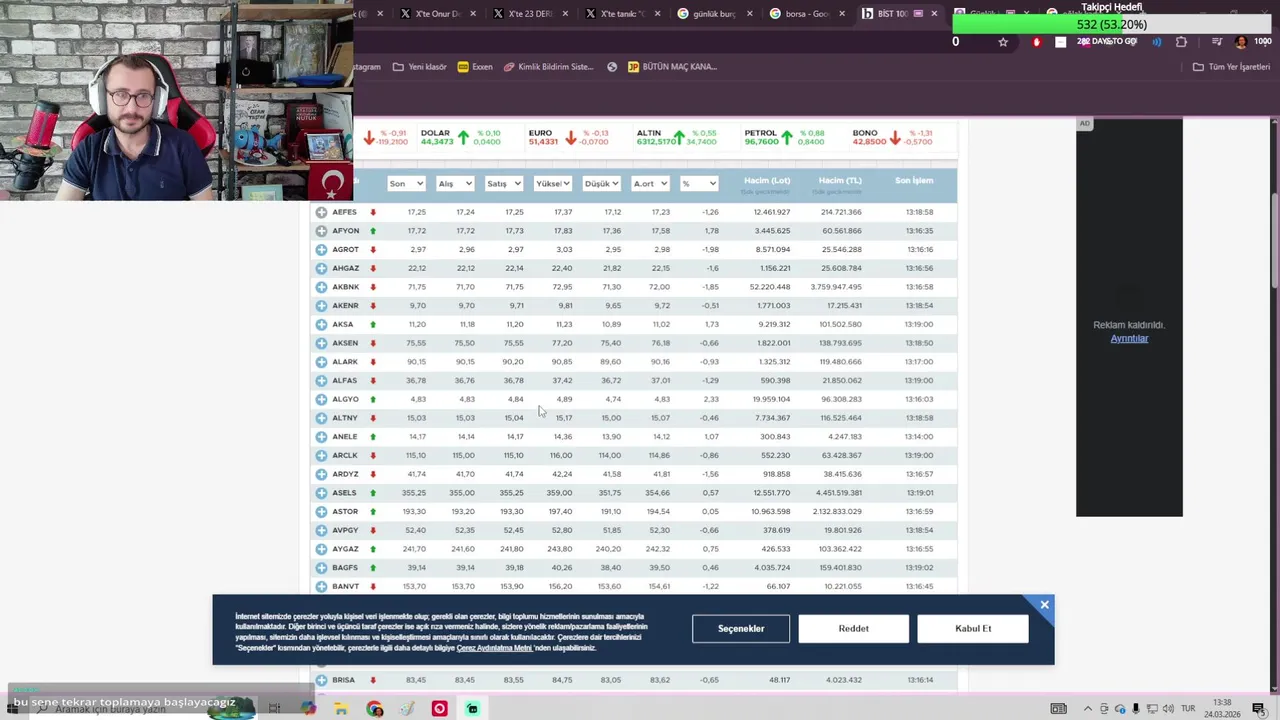Open the Son column dropdown
The height and width of the screenshot is (720, 1280).
[406, 183]
